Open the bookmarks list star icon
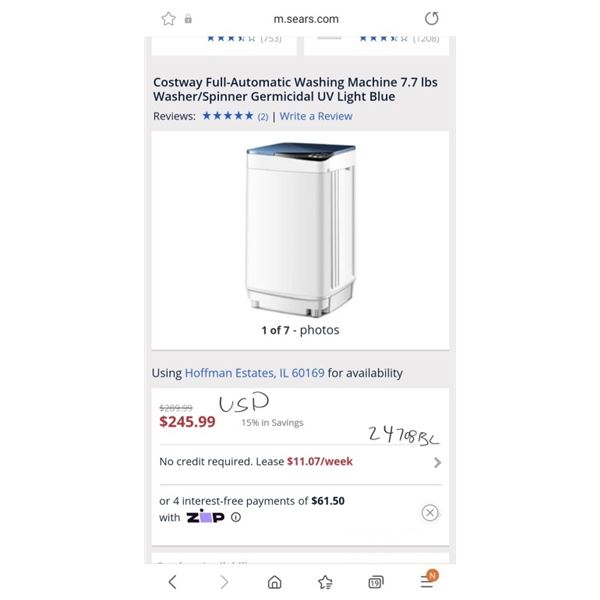Viewport: 600px width, 600px height. (325, 582)
